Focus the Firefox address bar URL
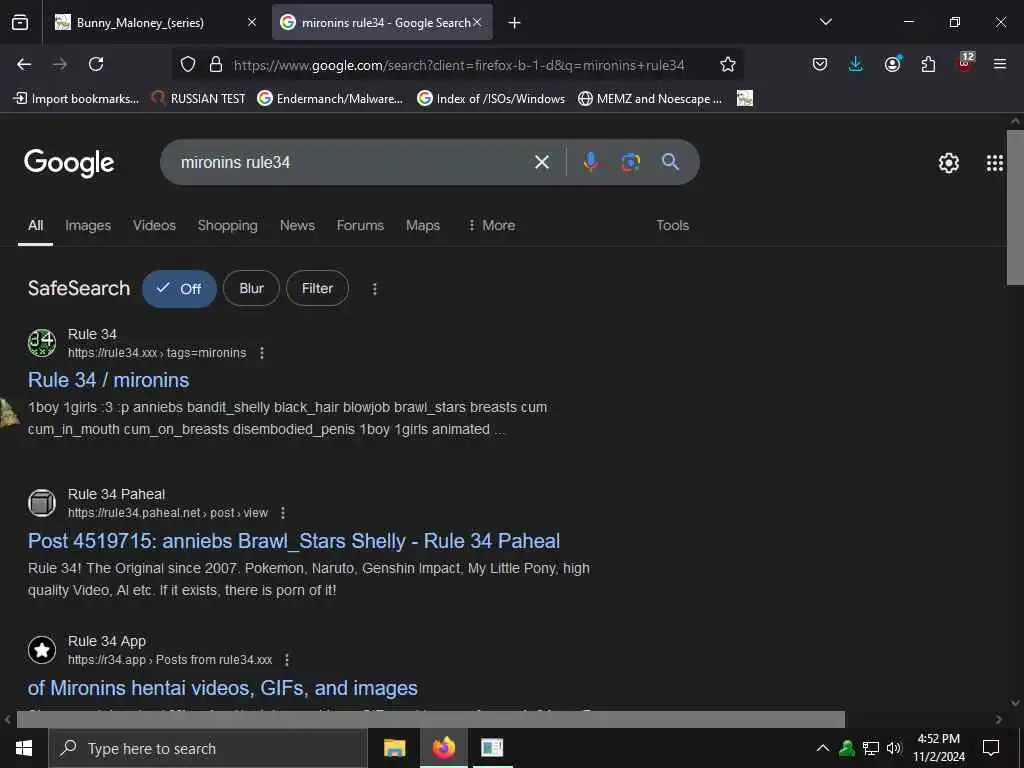Viewport: 1024px width, 768px height. pos(459,65)
